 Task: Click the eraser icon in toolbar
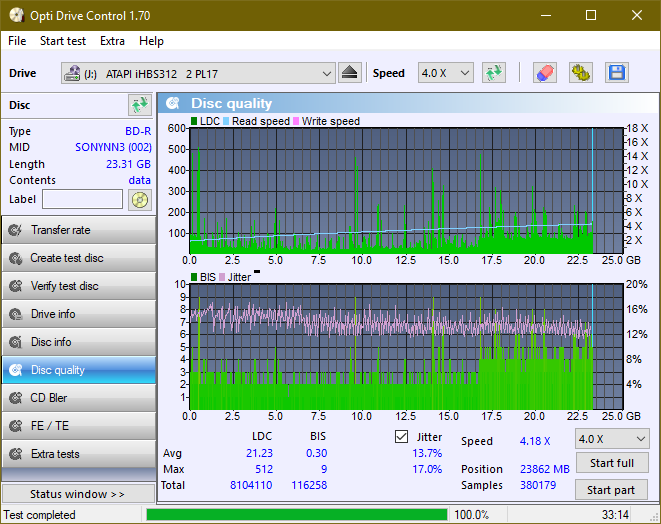[x=545, y=73]
